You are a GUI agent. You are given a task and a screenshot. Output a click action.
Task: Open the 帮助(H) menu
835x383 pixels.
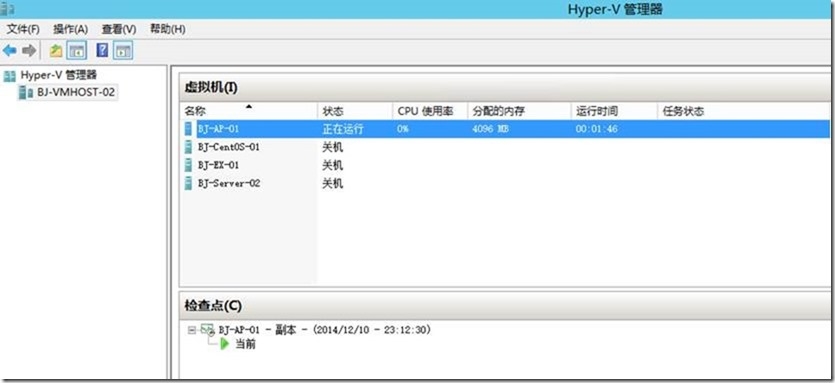[168, 29]
